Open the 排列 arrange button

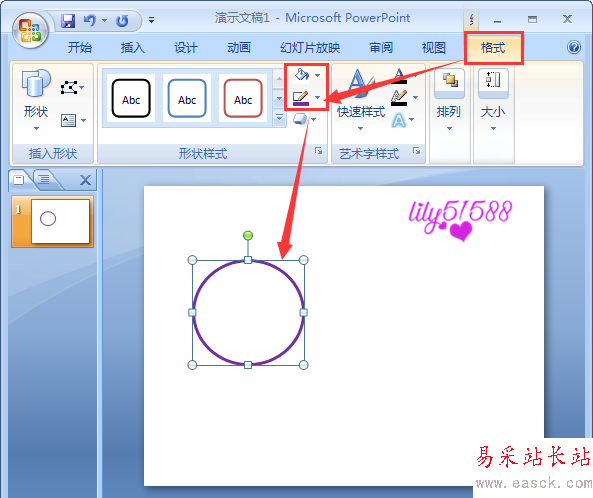click(449, 100)
